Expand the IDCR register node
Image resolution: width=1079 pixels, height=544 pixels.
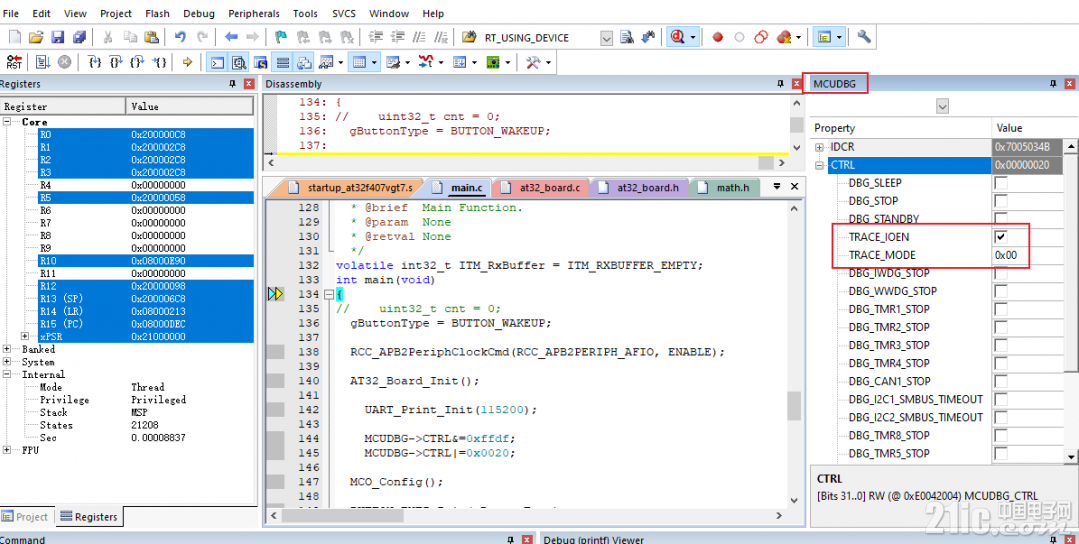tap(820, 147)
